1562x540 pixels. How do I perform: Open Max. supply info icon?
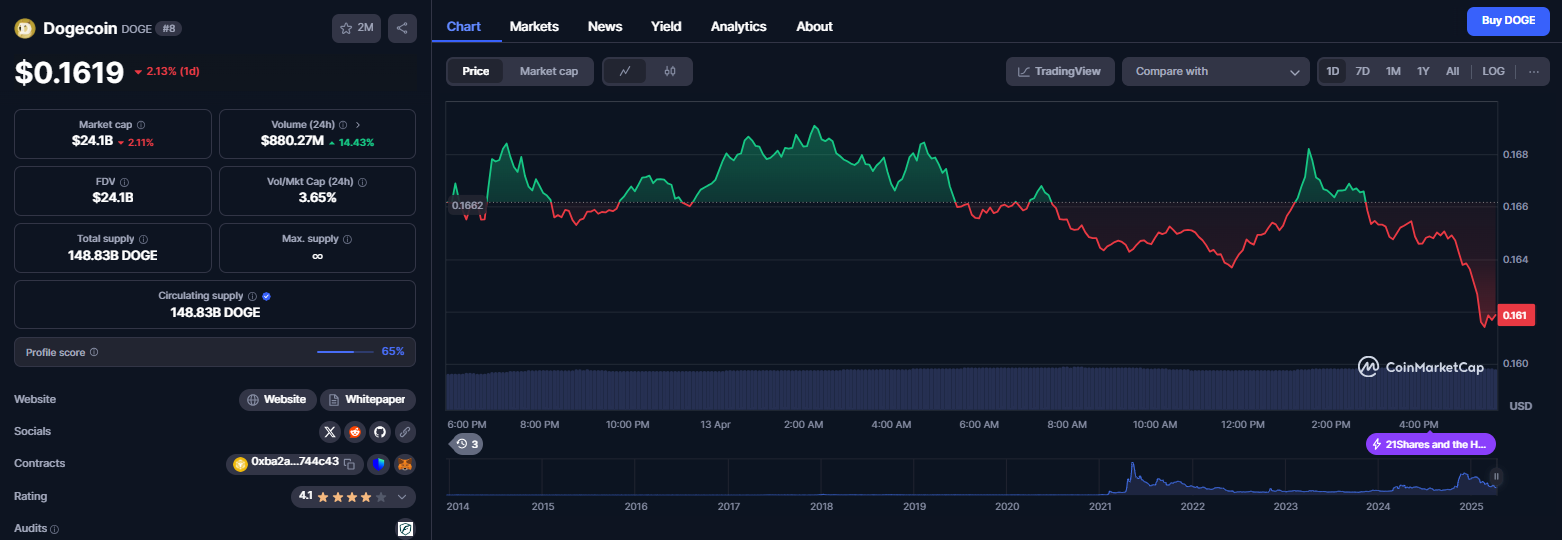tap(347, 240)
